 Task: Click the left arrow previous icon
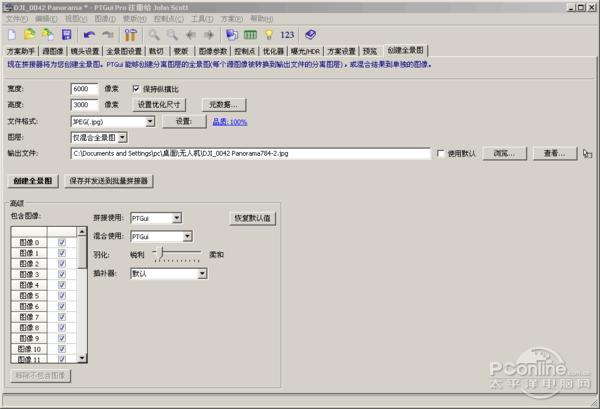coord(191,35)
